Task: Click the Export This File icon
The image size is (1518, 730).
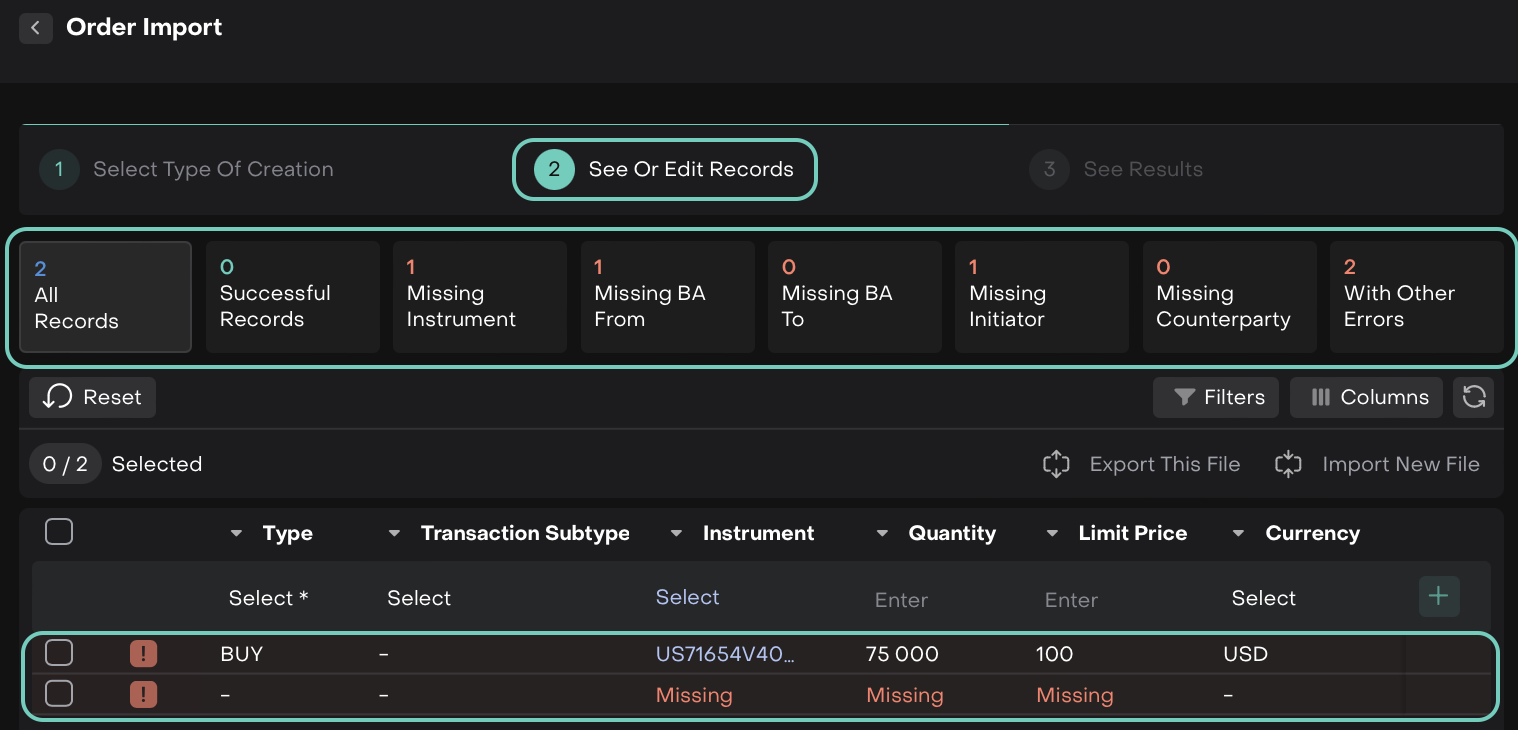Action: pyautogui.click(x=1056, y=464)
